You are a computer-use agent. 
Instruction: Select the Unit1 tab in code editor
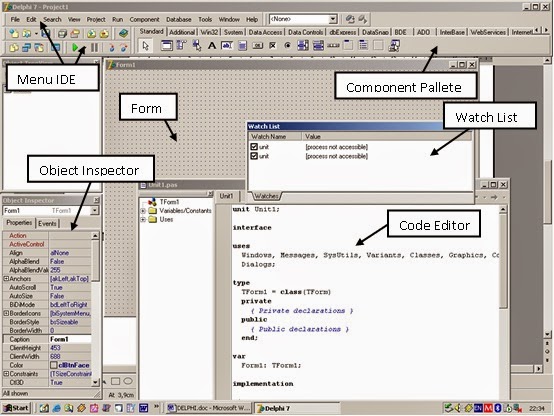(226, 196)
